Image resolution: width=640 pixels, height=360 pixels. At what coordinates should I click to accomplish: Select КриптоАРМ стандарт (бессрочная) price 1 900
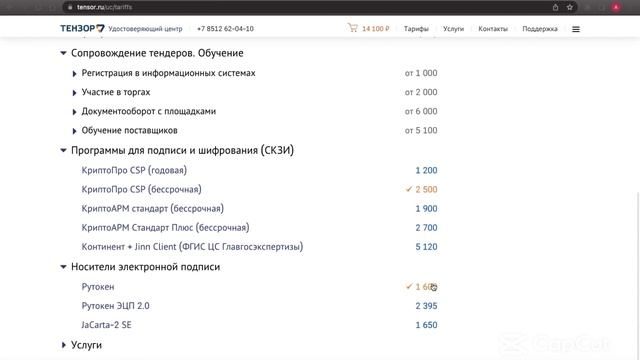point(426,209)
